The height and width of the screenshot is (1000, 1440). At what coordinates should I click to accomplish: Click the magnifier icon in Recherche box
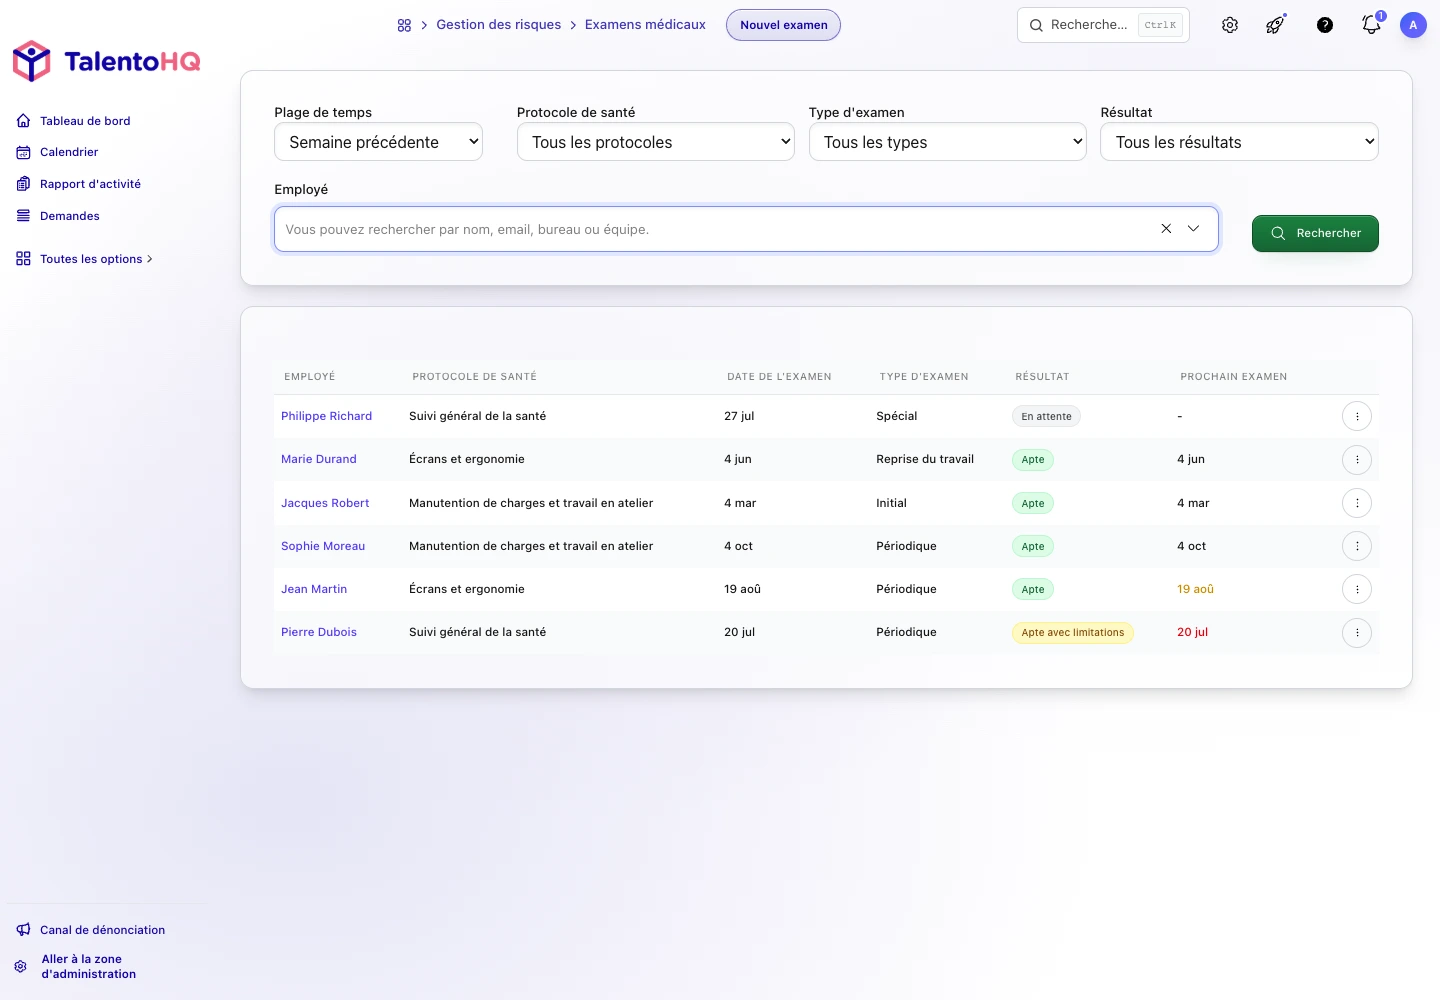[1036, 25]
